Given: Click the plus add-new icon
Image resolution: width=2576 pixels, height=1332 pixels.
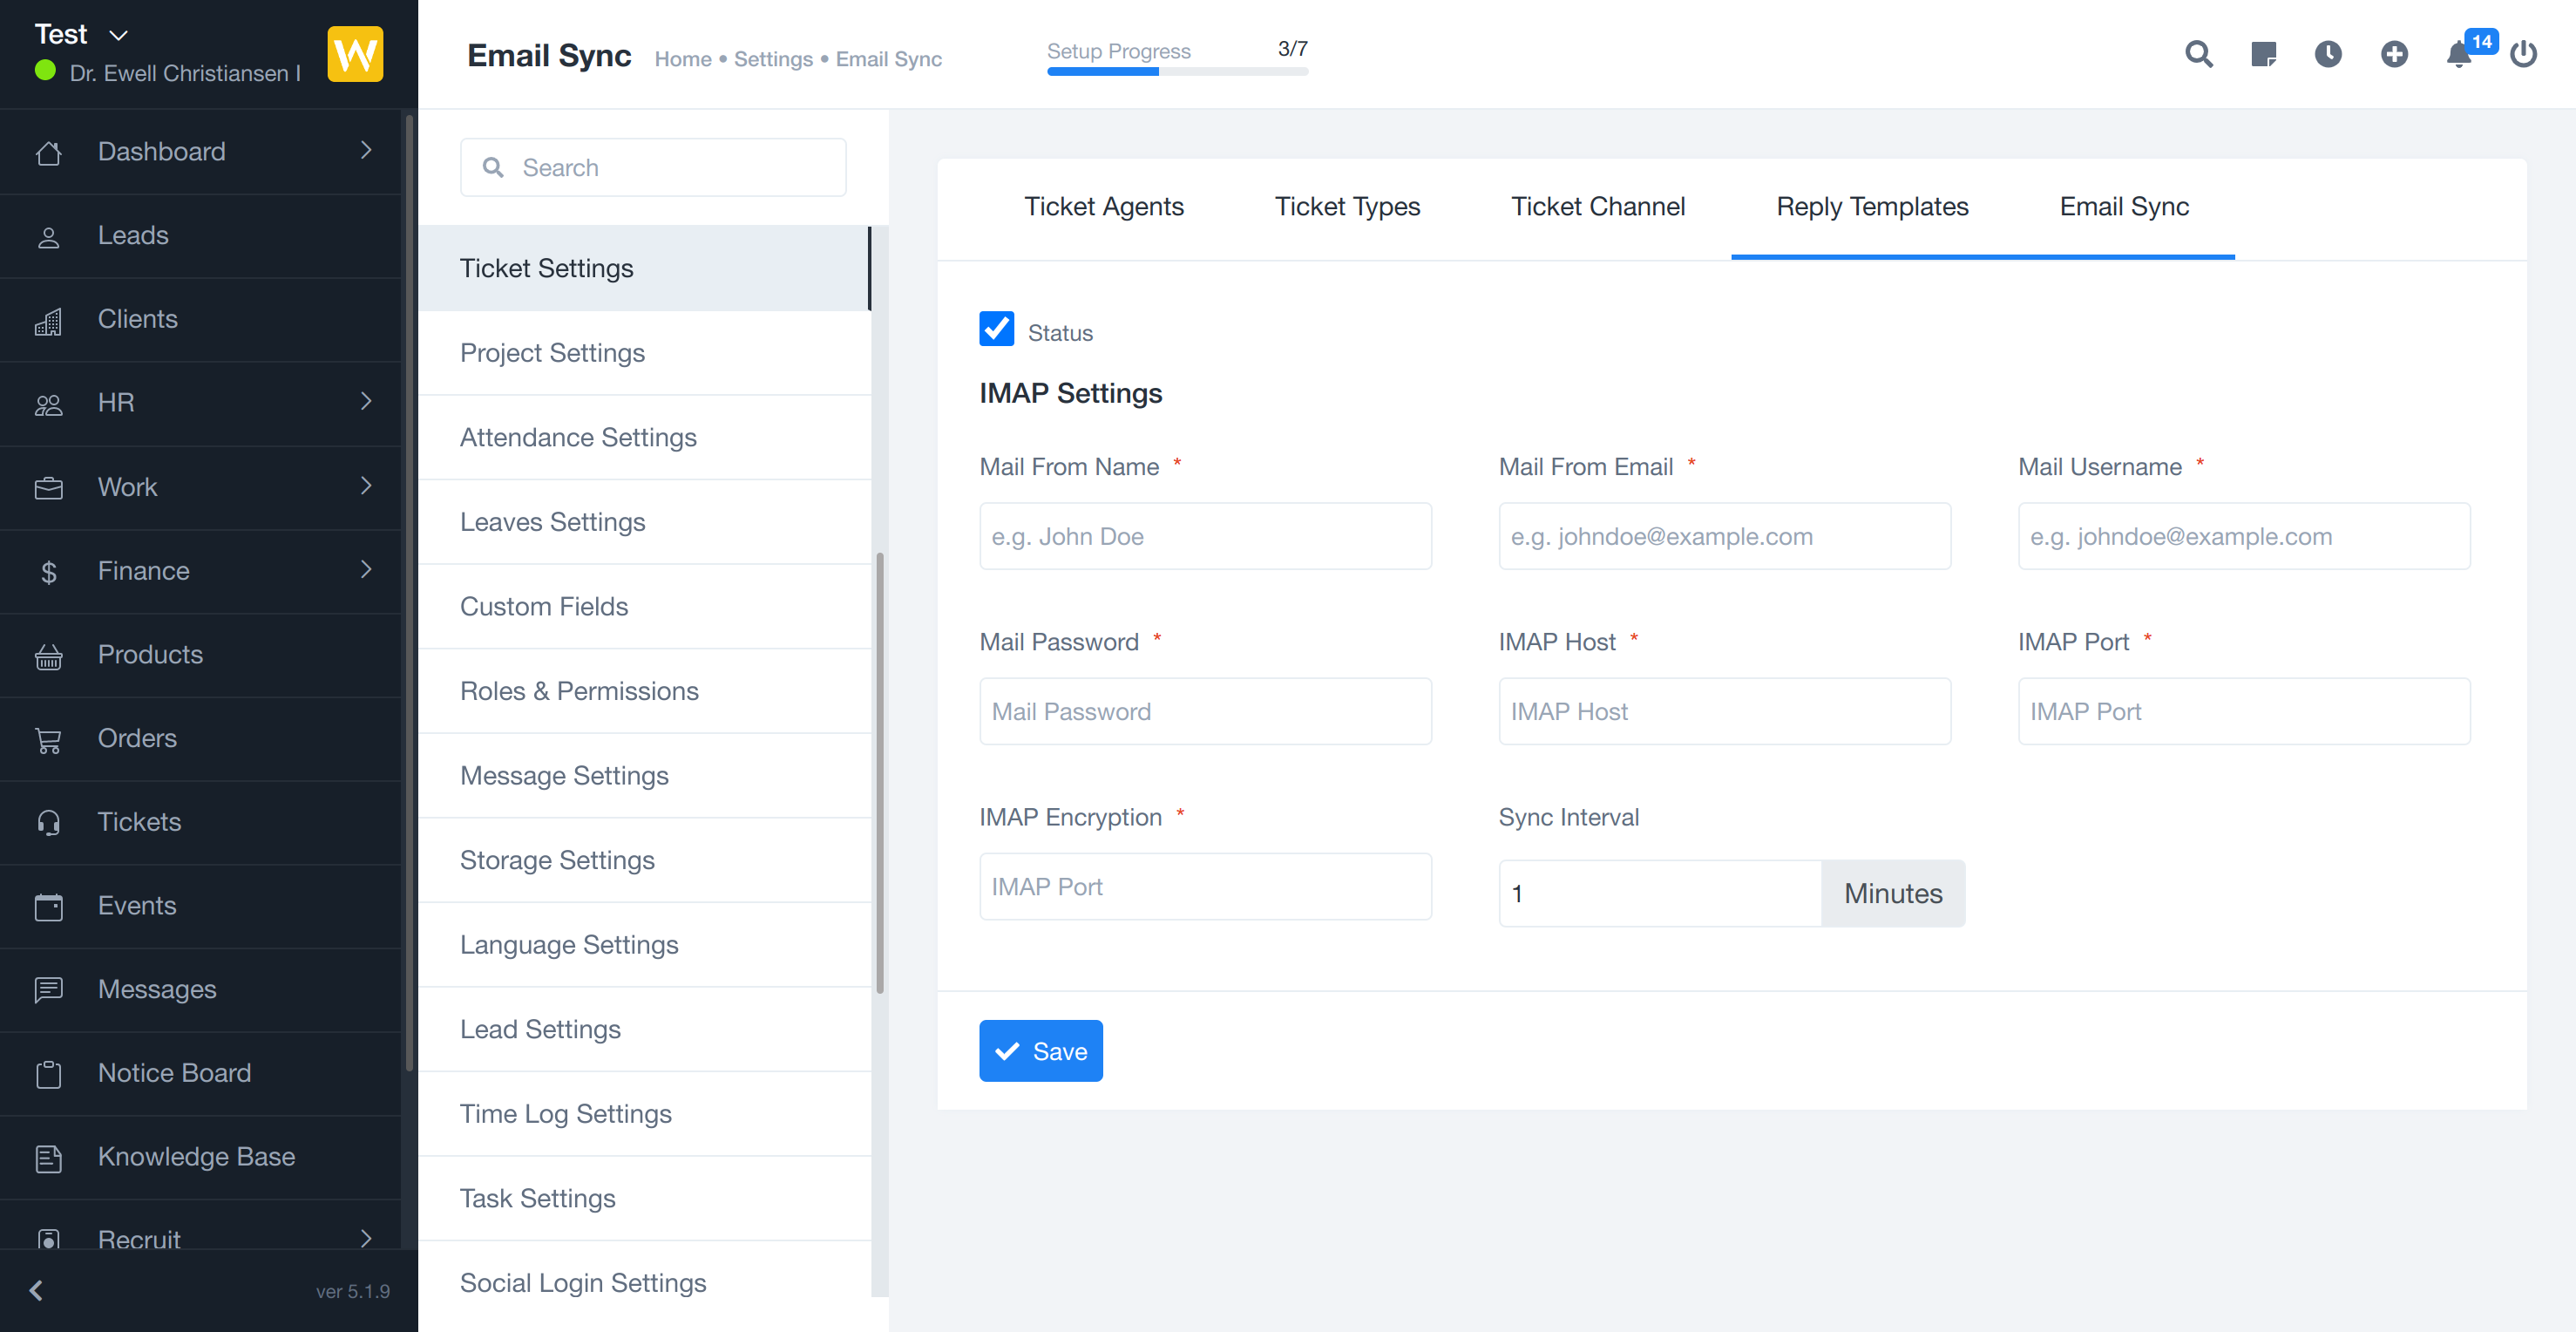Looking at the screenshot, I should pos(2394,54).
